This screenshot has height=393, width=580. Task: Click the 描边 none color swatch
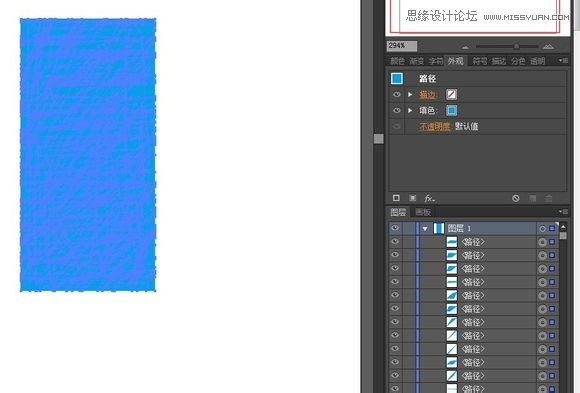click(x=452, y=95)
